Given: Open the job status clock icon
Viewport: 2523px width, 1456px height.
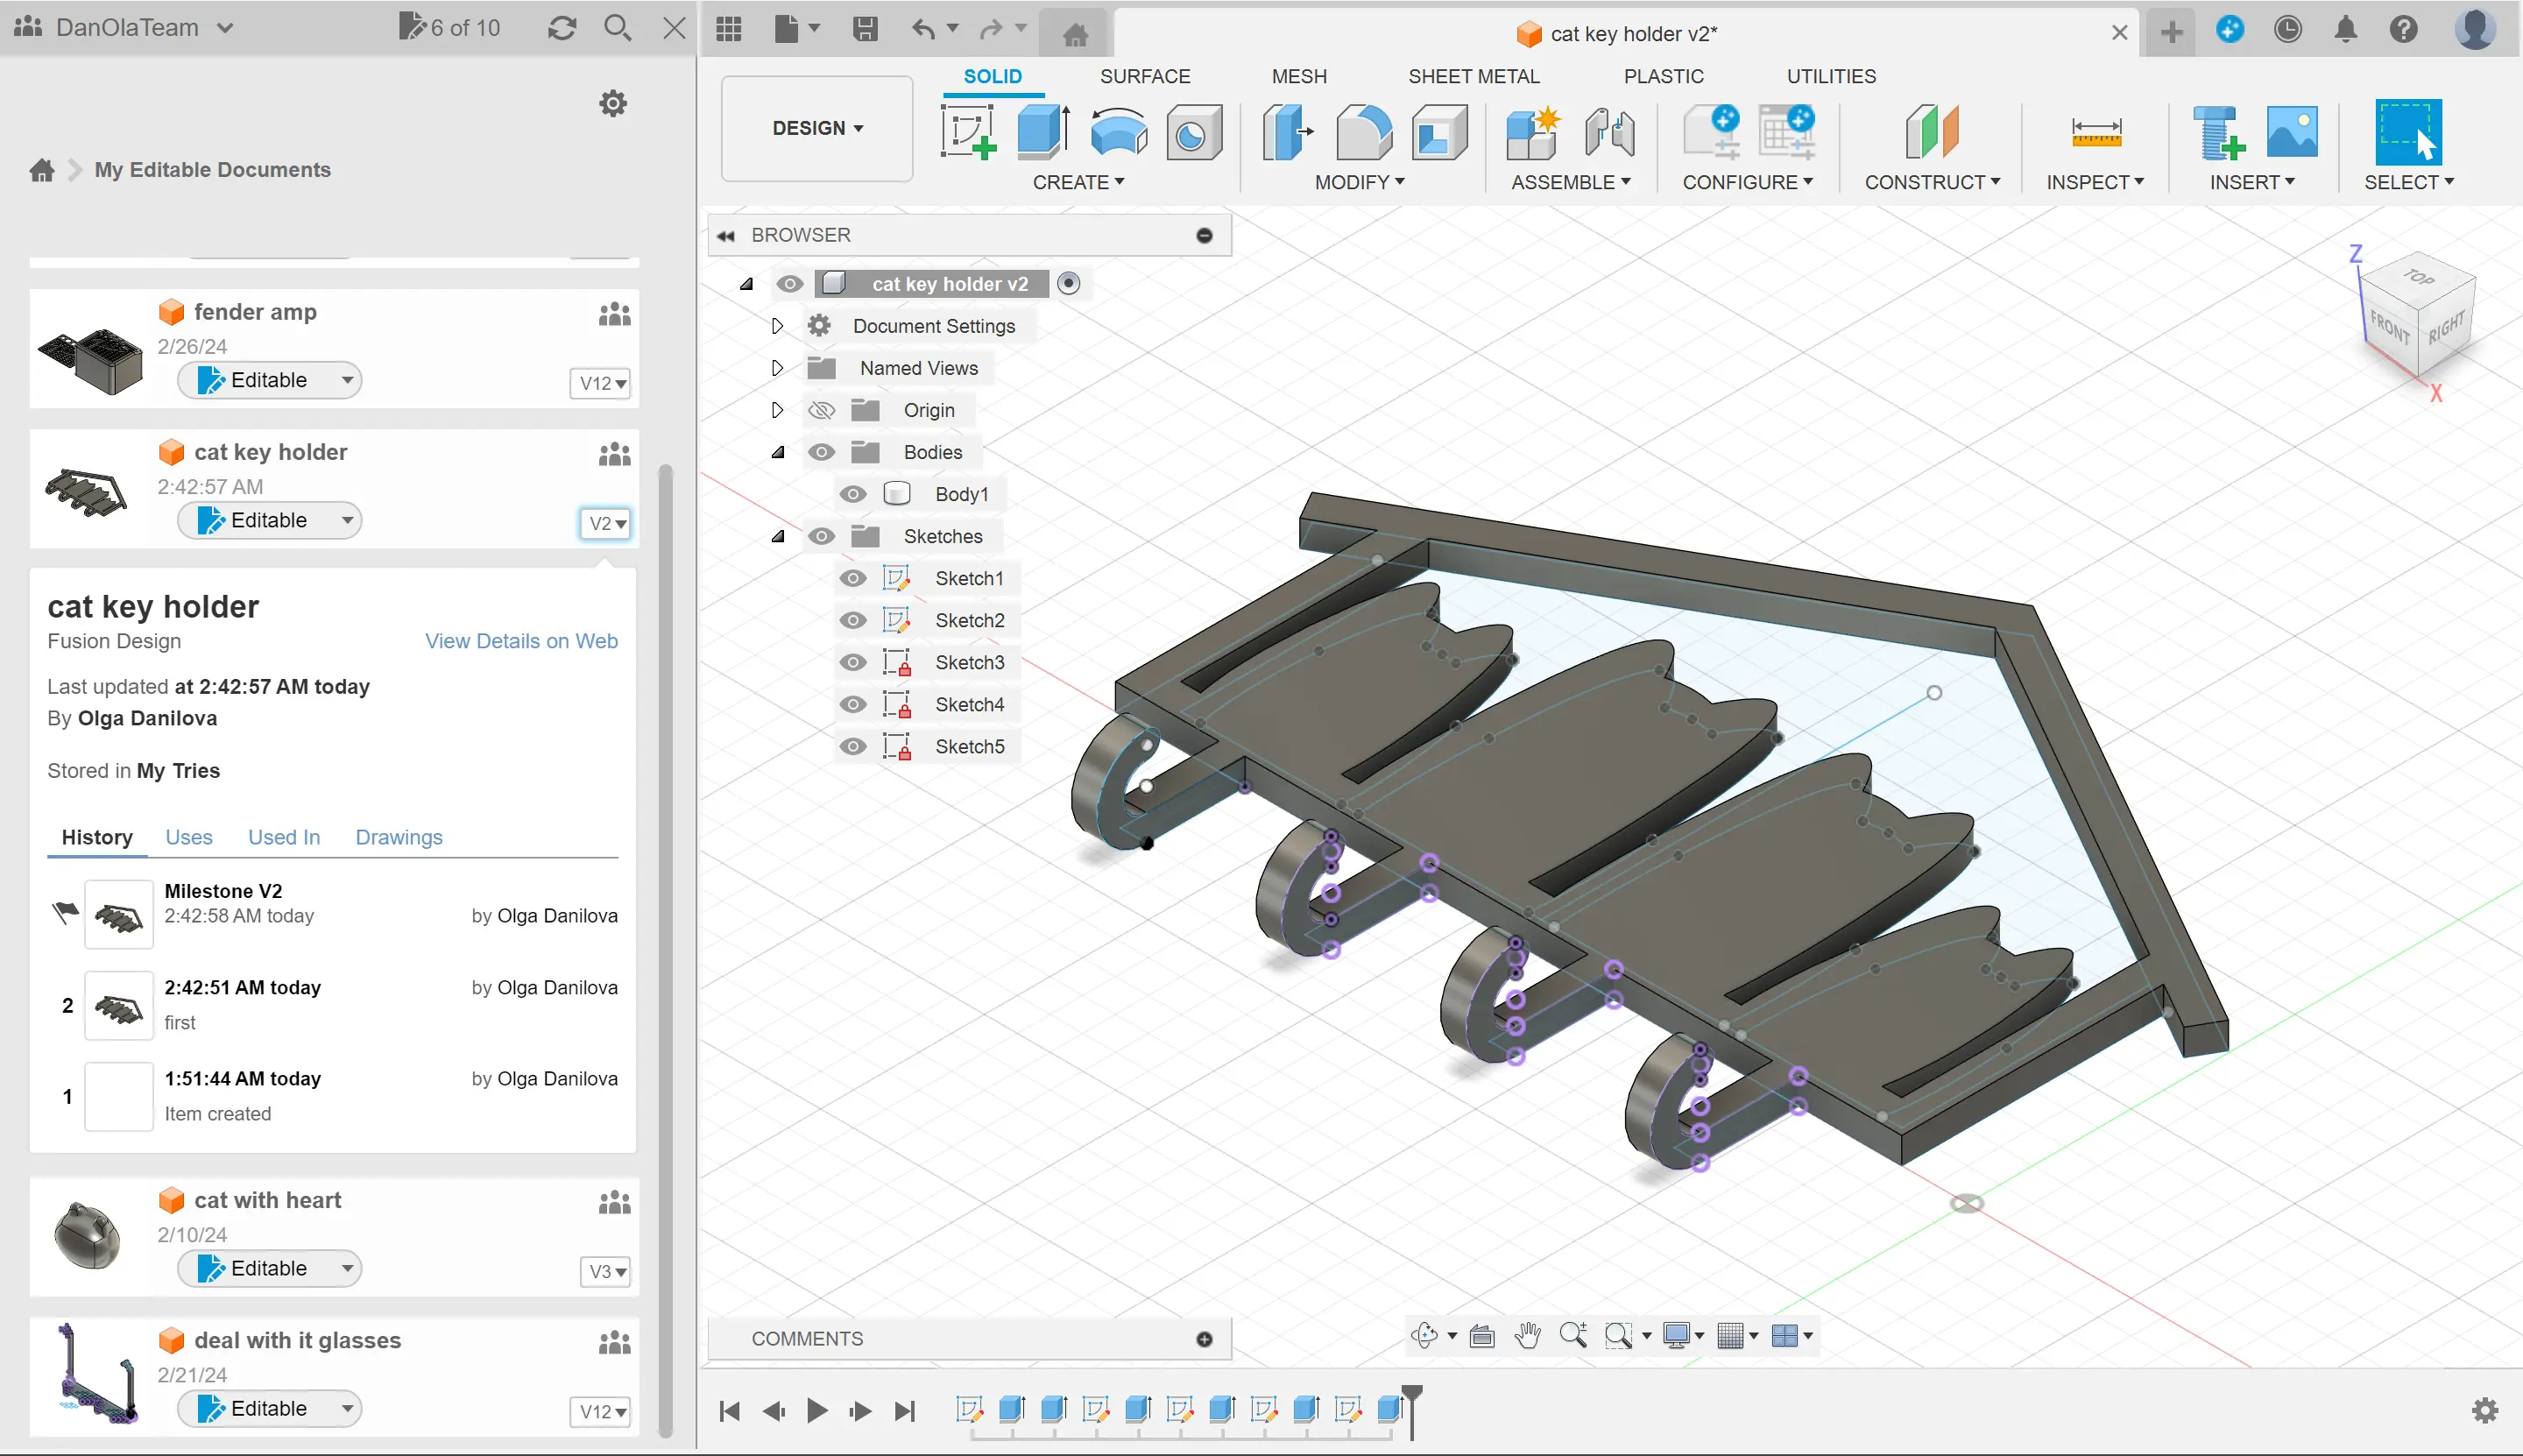Looking at the screenshot, I should pos(2287,29).
